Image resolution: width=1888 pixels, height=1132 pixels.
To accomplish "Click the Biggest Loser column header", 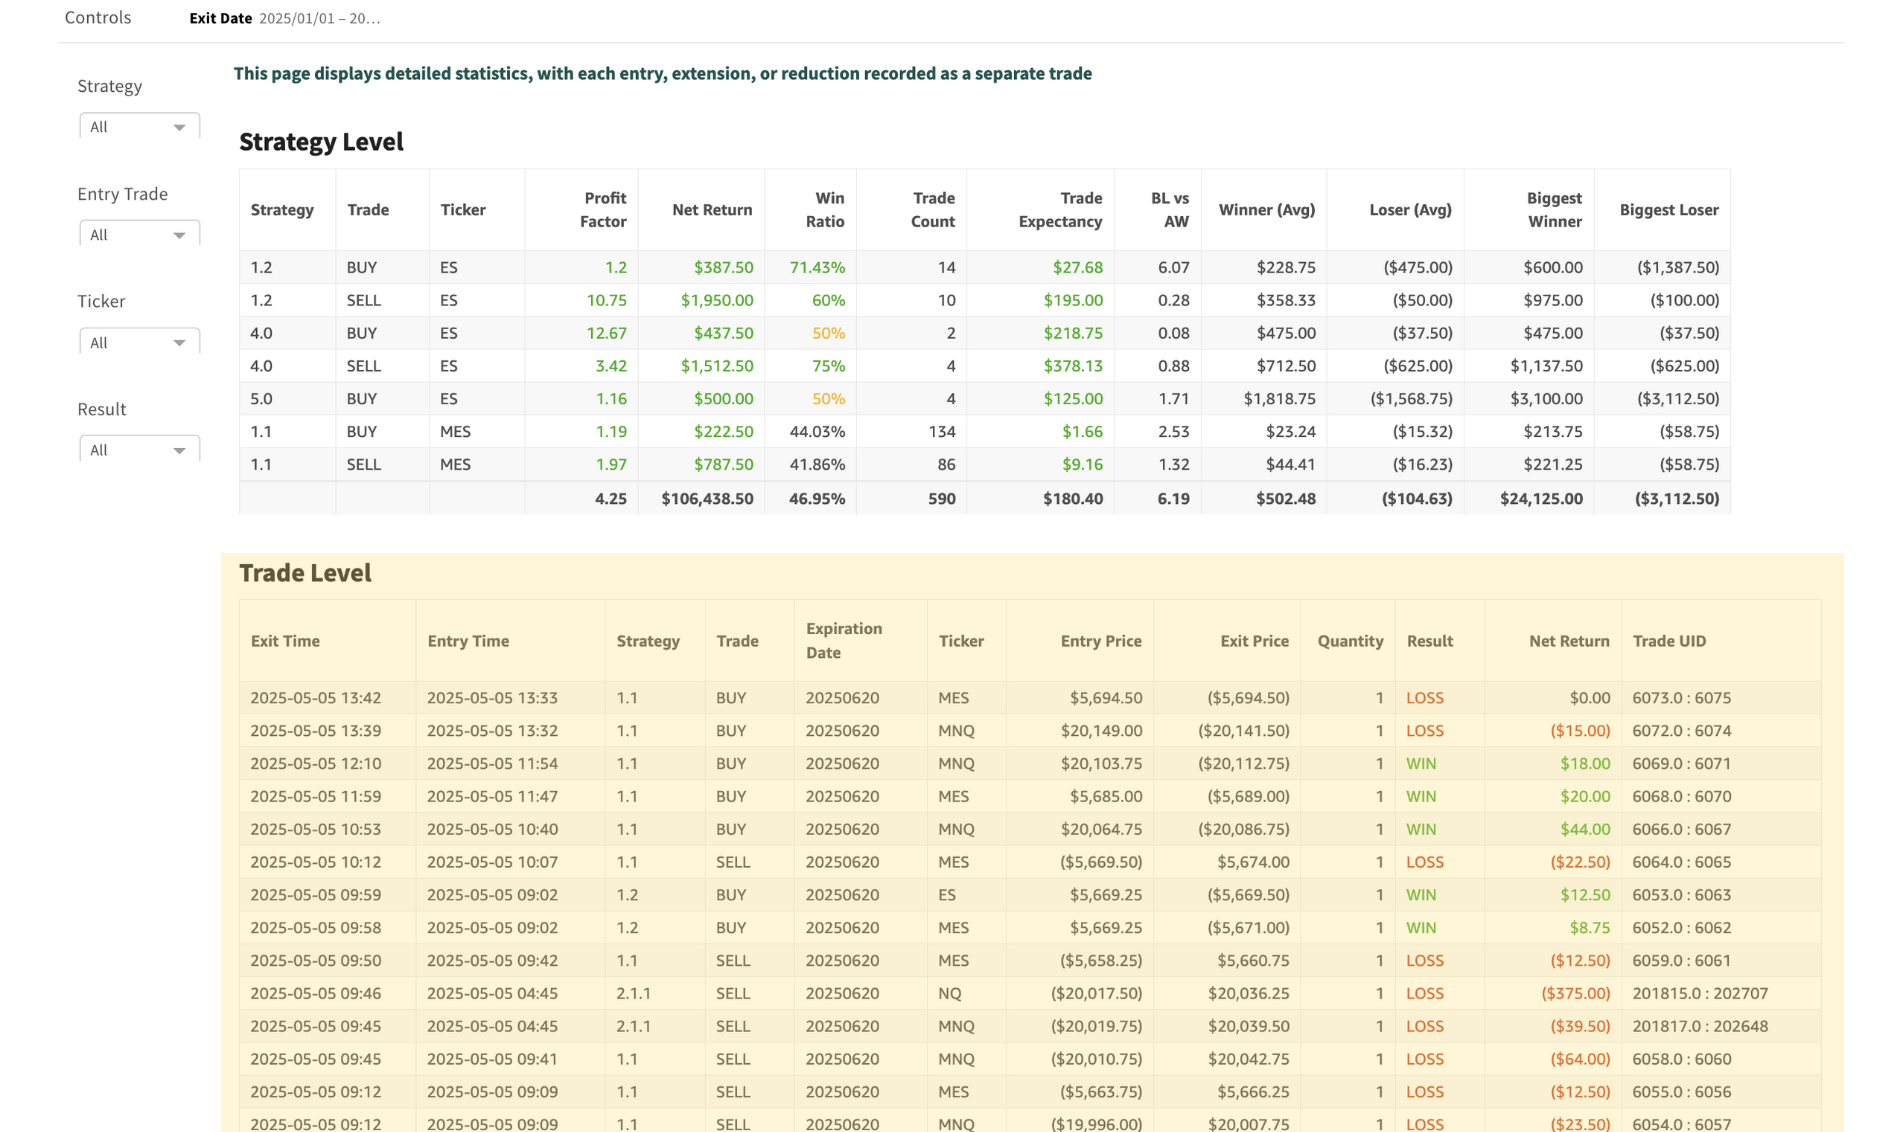I will (1668, 210).
